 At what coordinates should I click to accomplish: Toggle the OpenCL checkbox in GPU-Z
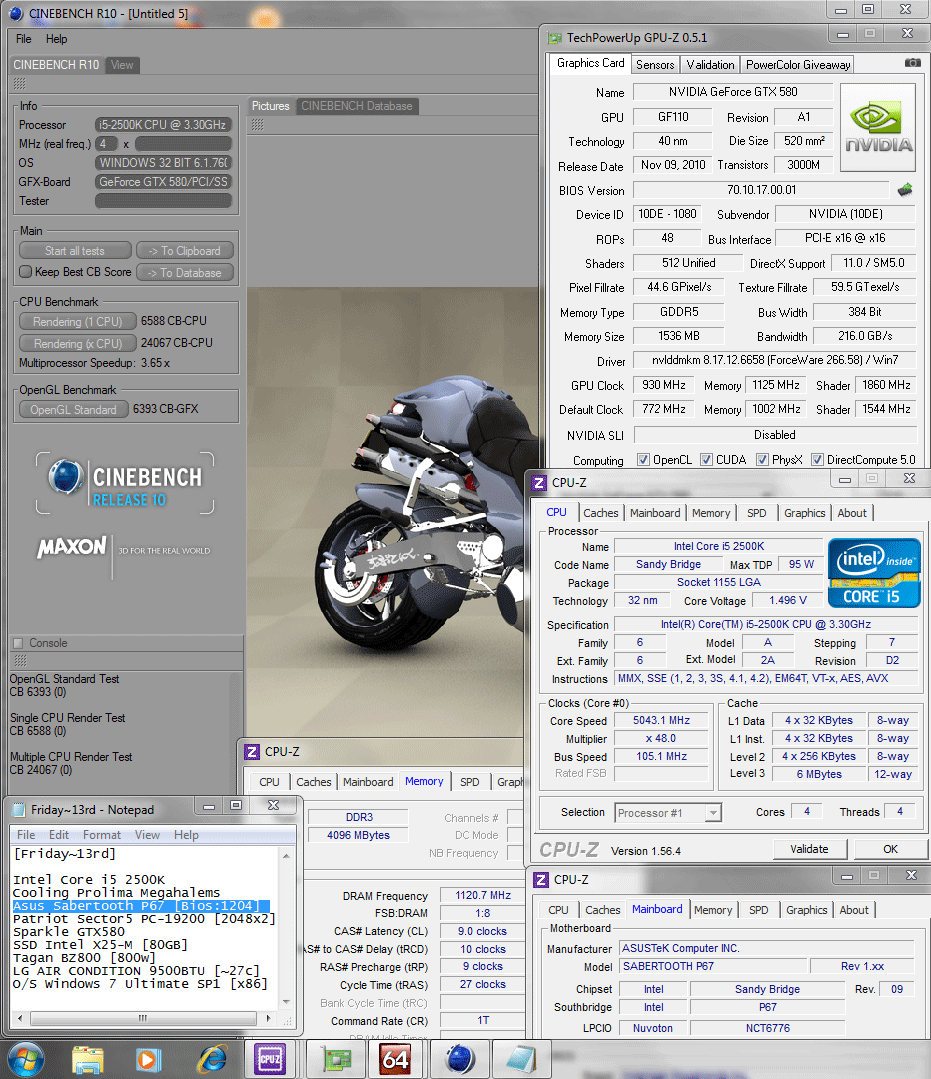[x=643, y=460]
